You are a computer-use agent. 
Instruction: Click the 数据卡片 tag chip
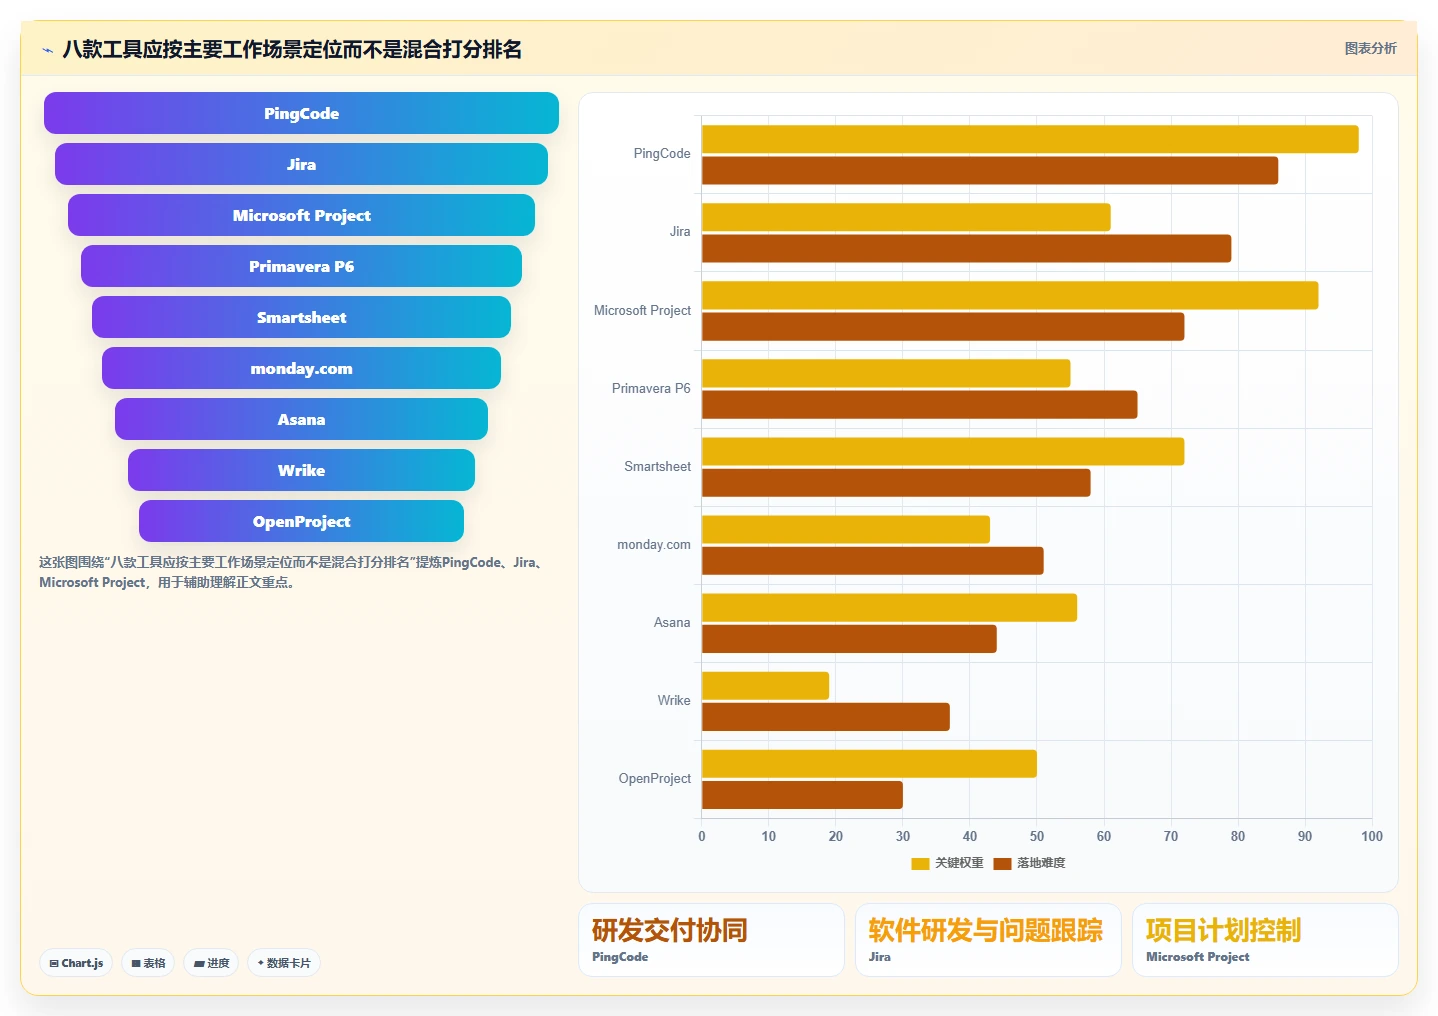click(284, 963)
